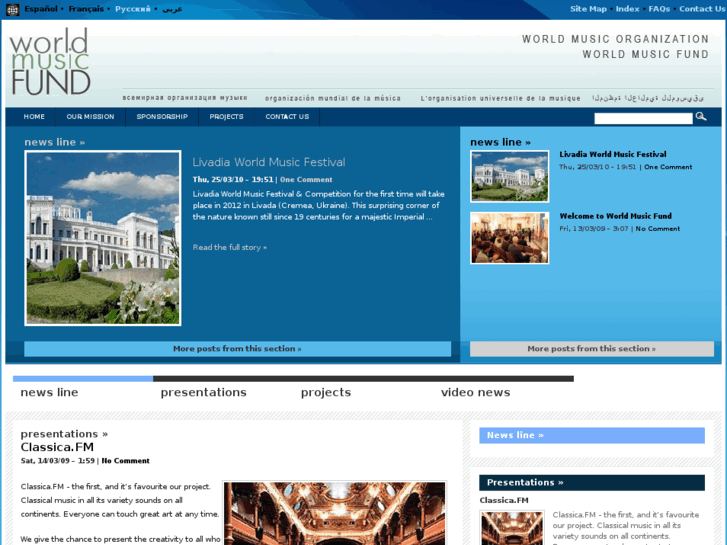Screen dimensions: 727x545
Task: Select the presentations tab
Action: pyautogui.click(x=204, y=392)
